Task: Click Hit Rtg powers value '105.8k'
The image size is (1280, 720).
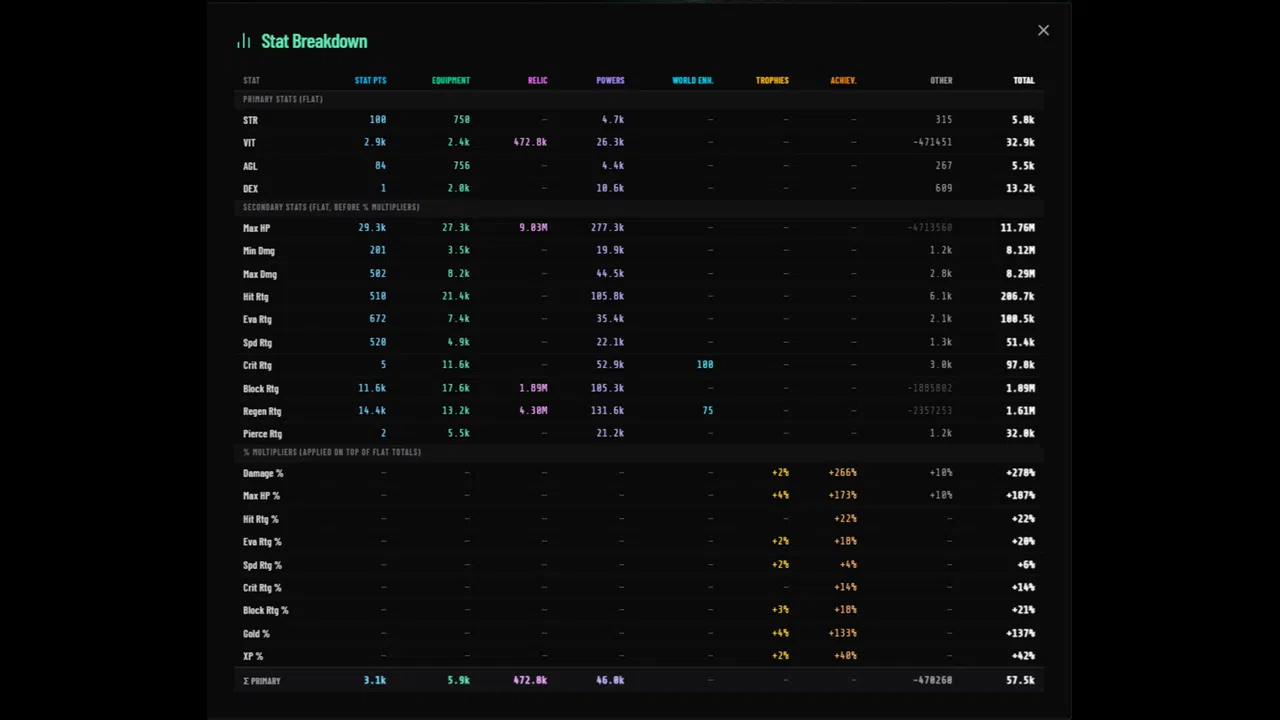Action: click(607, 296)
